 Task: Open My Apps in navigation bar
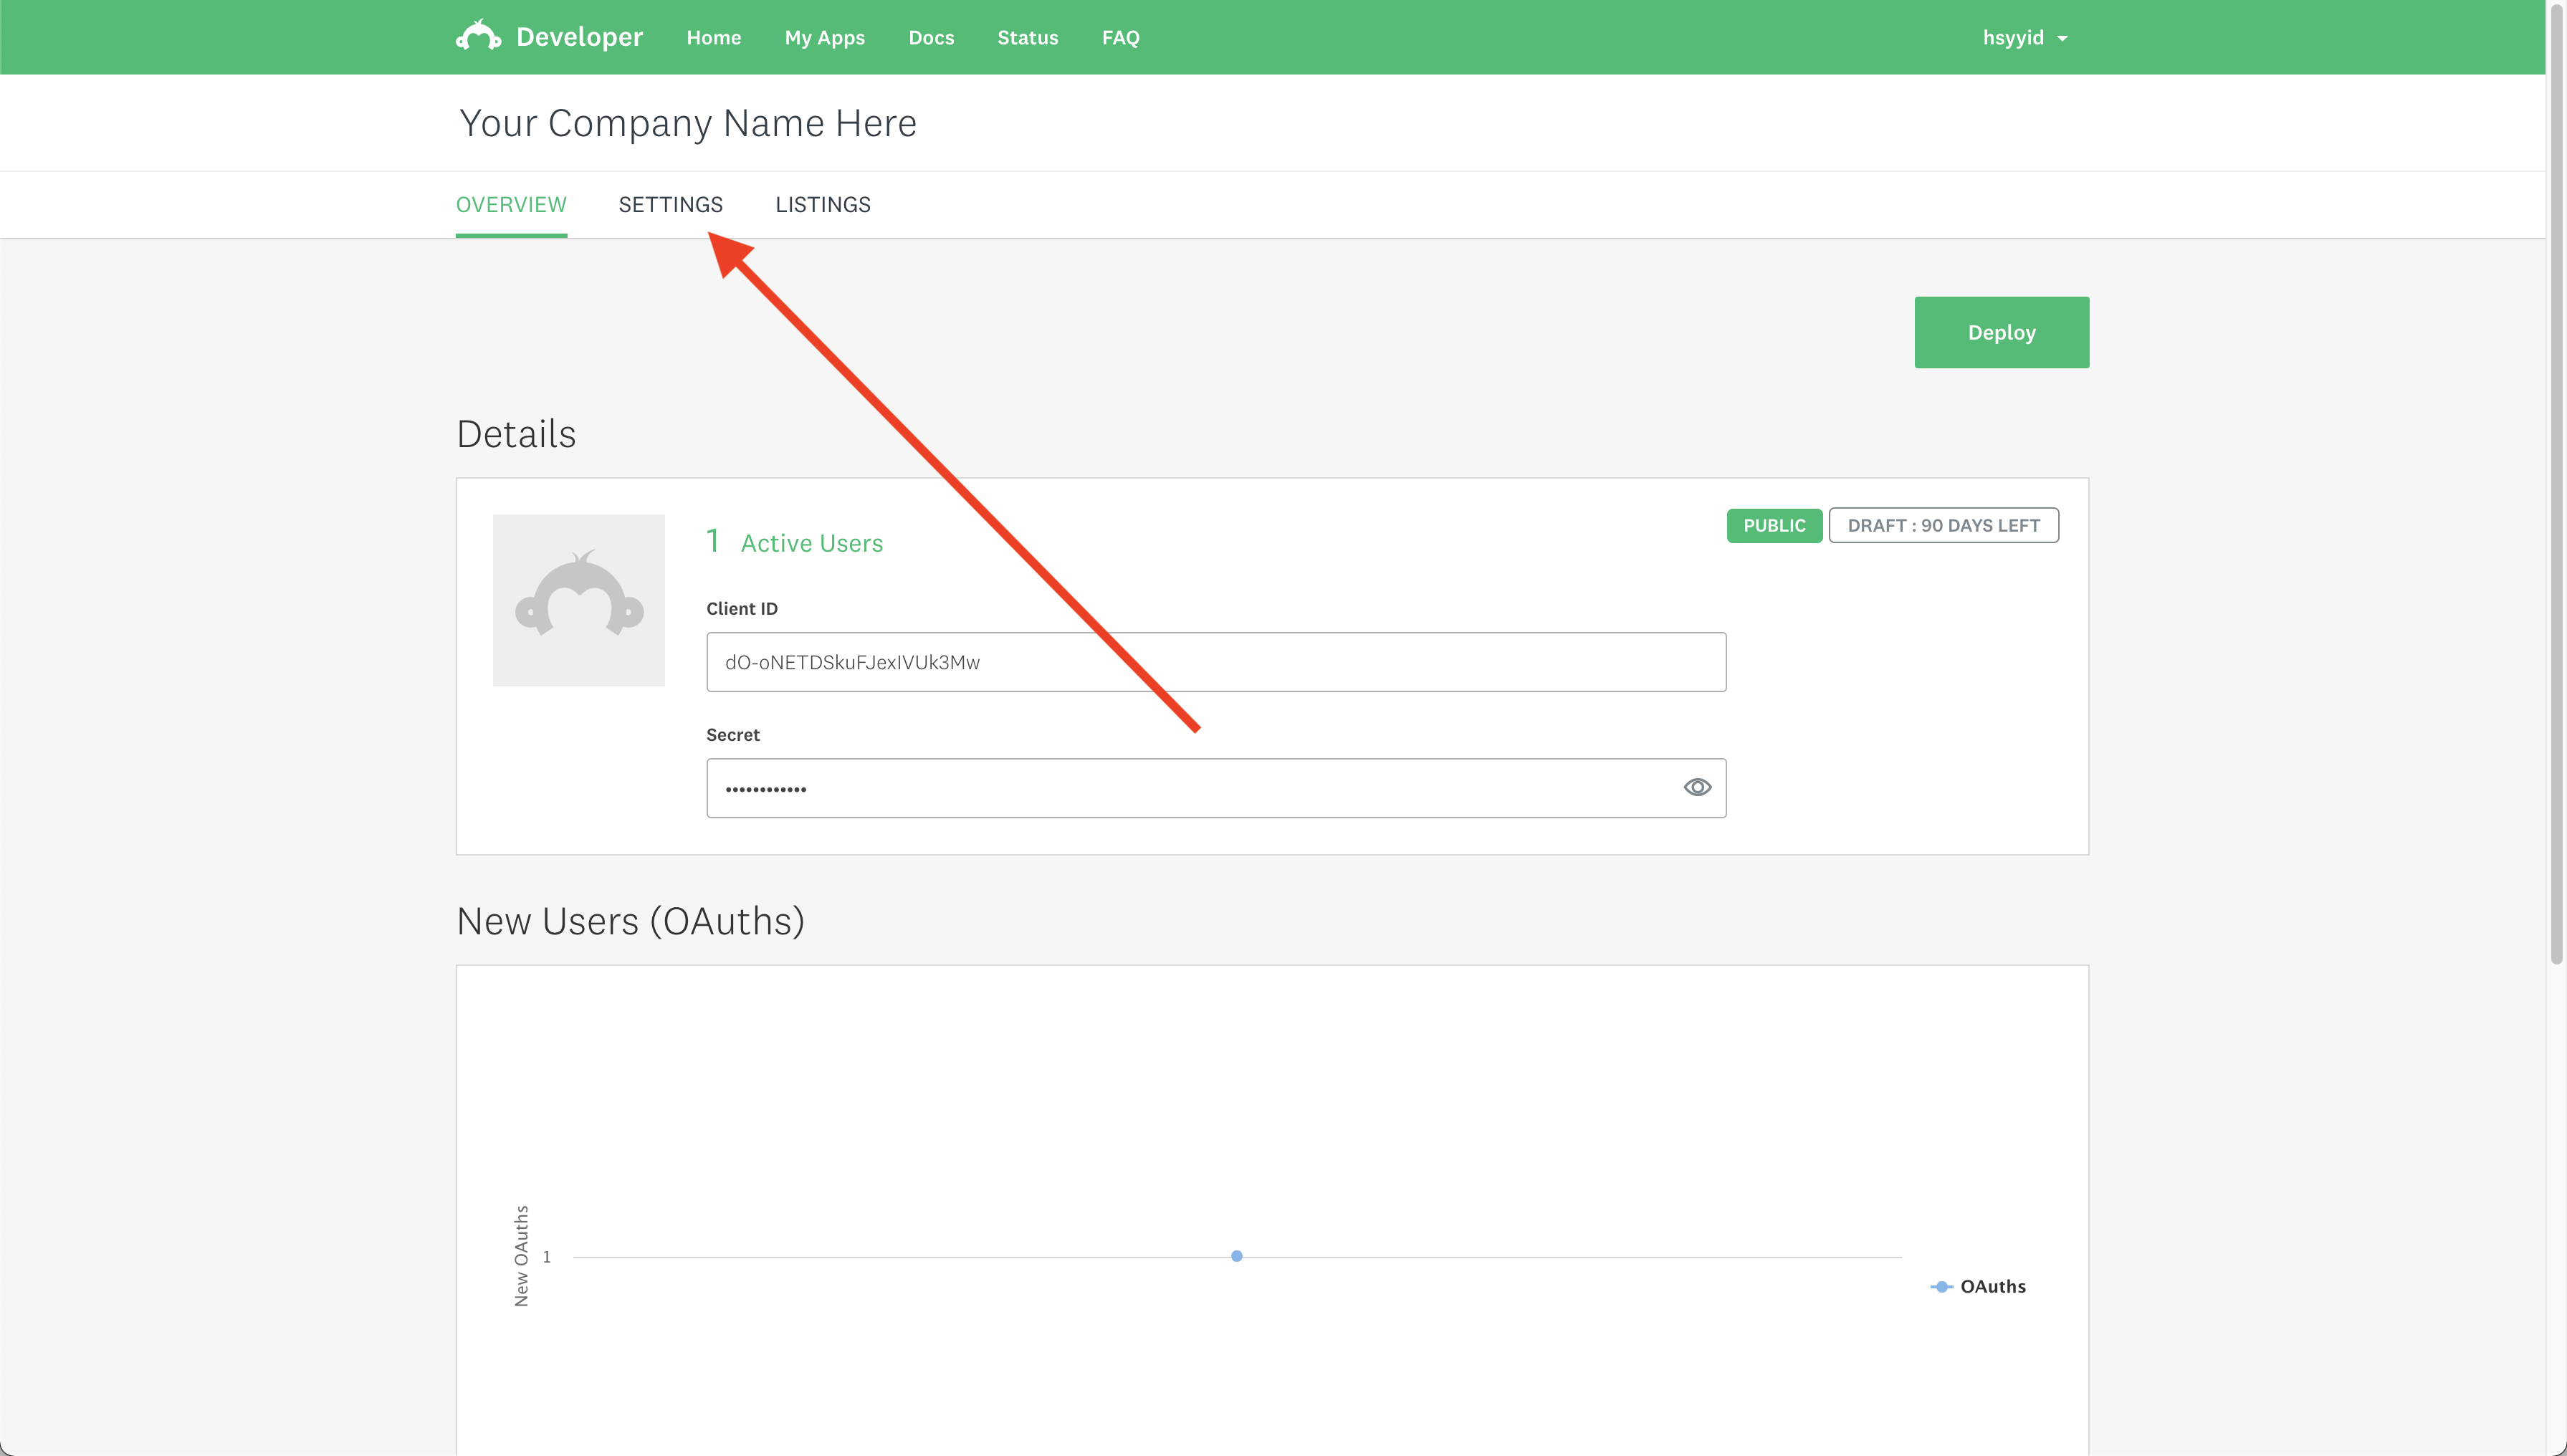(x=824, y=38)
